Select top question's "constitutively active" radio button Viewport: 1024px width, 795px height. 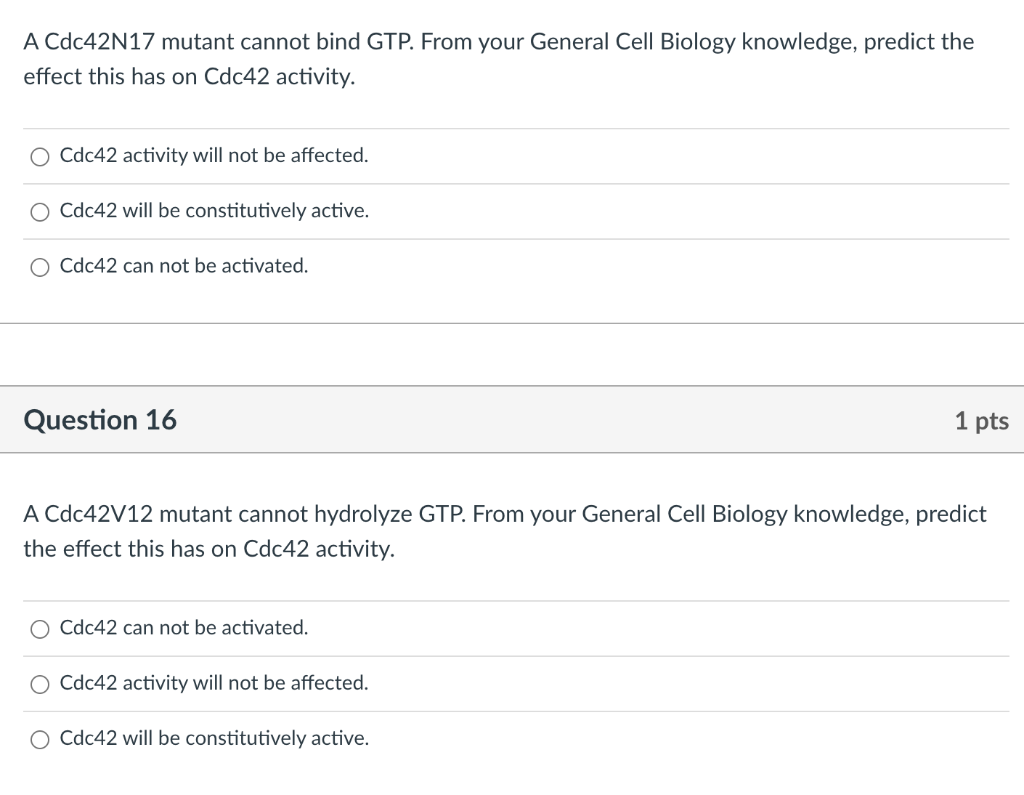click(40, 212)
